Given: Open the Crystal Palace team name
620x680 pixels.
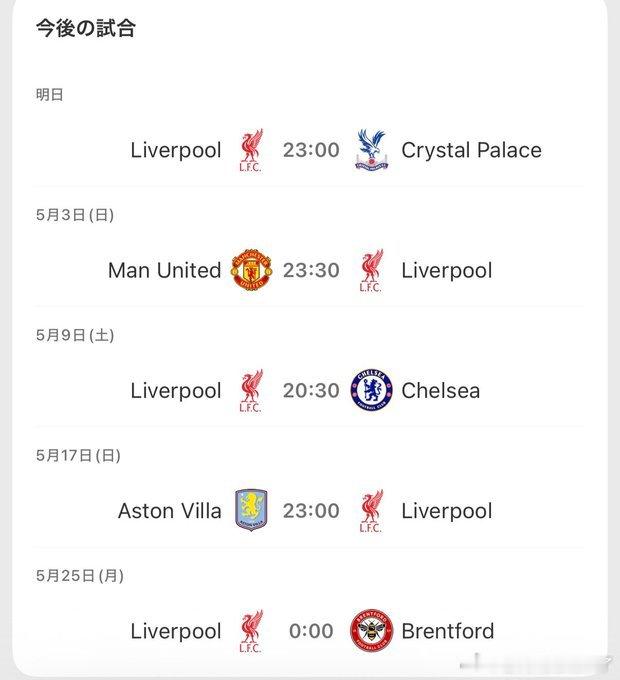Looking at the screenshot, I should point(471,151).
